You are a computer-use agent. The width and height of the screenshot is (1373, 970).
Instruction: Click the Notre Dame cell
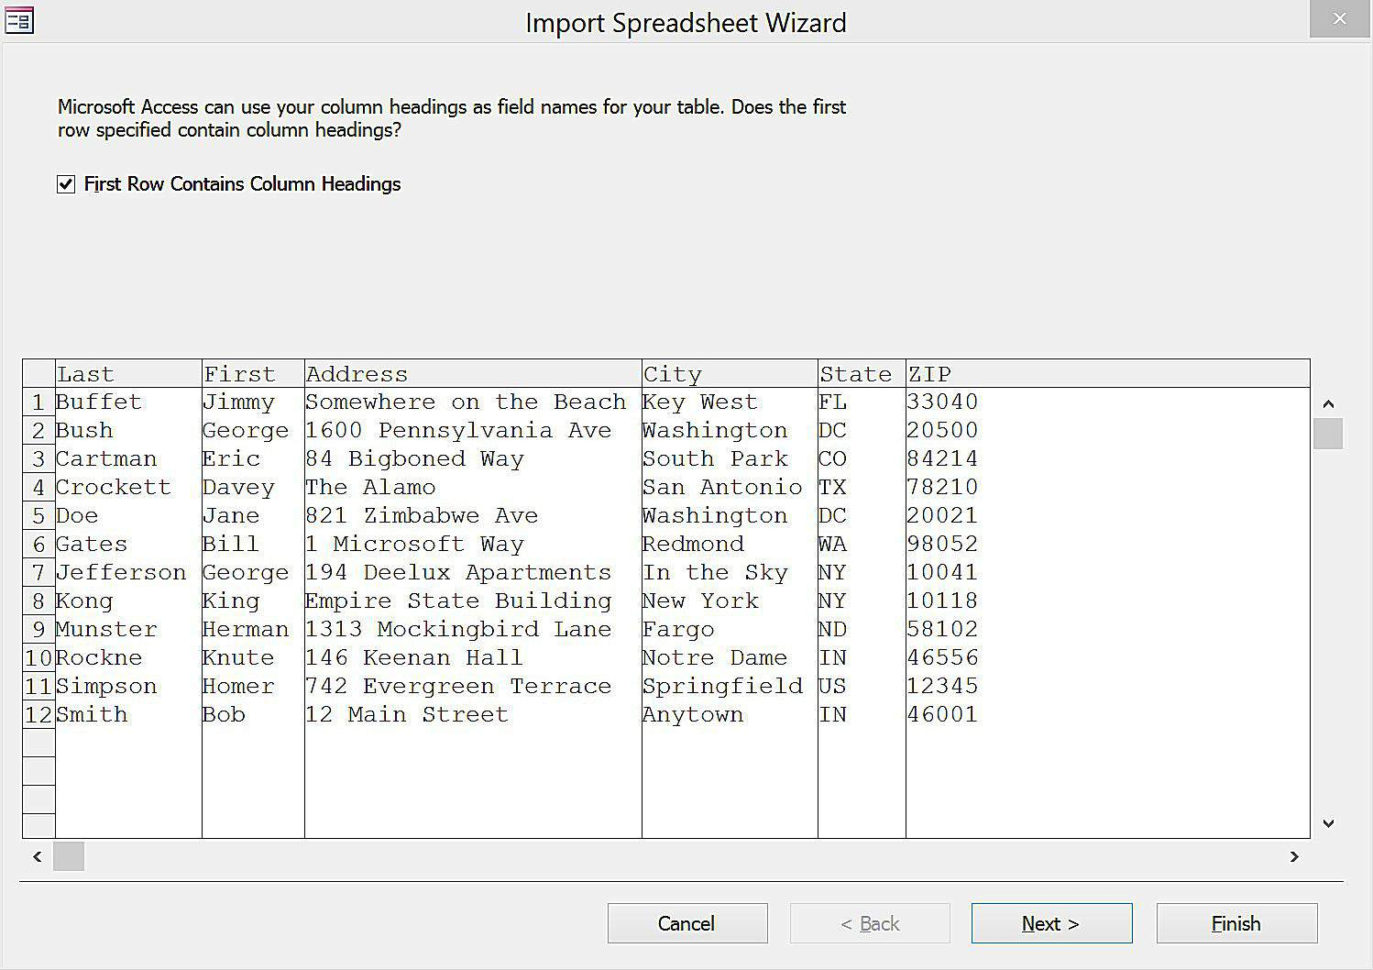click(729, 658)
